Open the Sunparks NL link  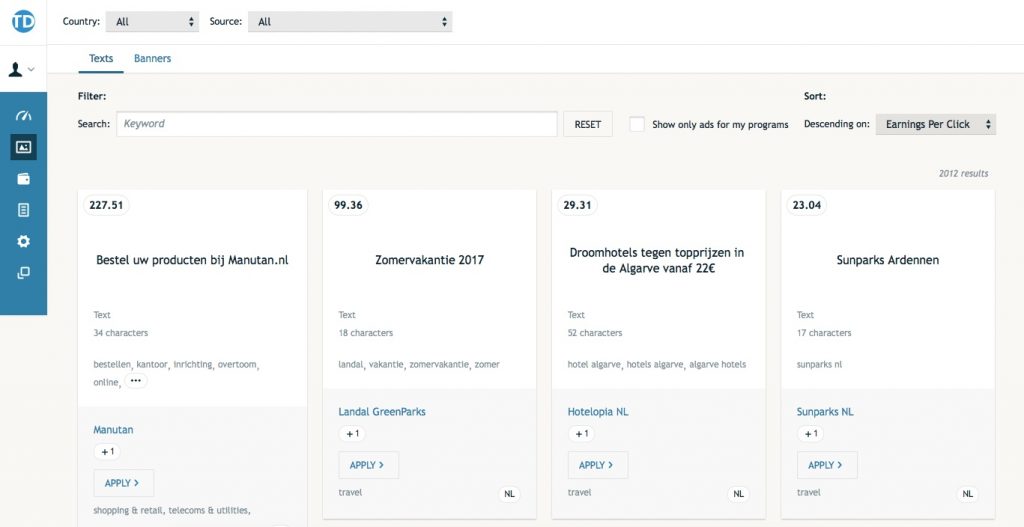coord(825,412)
